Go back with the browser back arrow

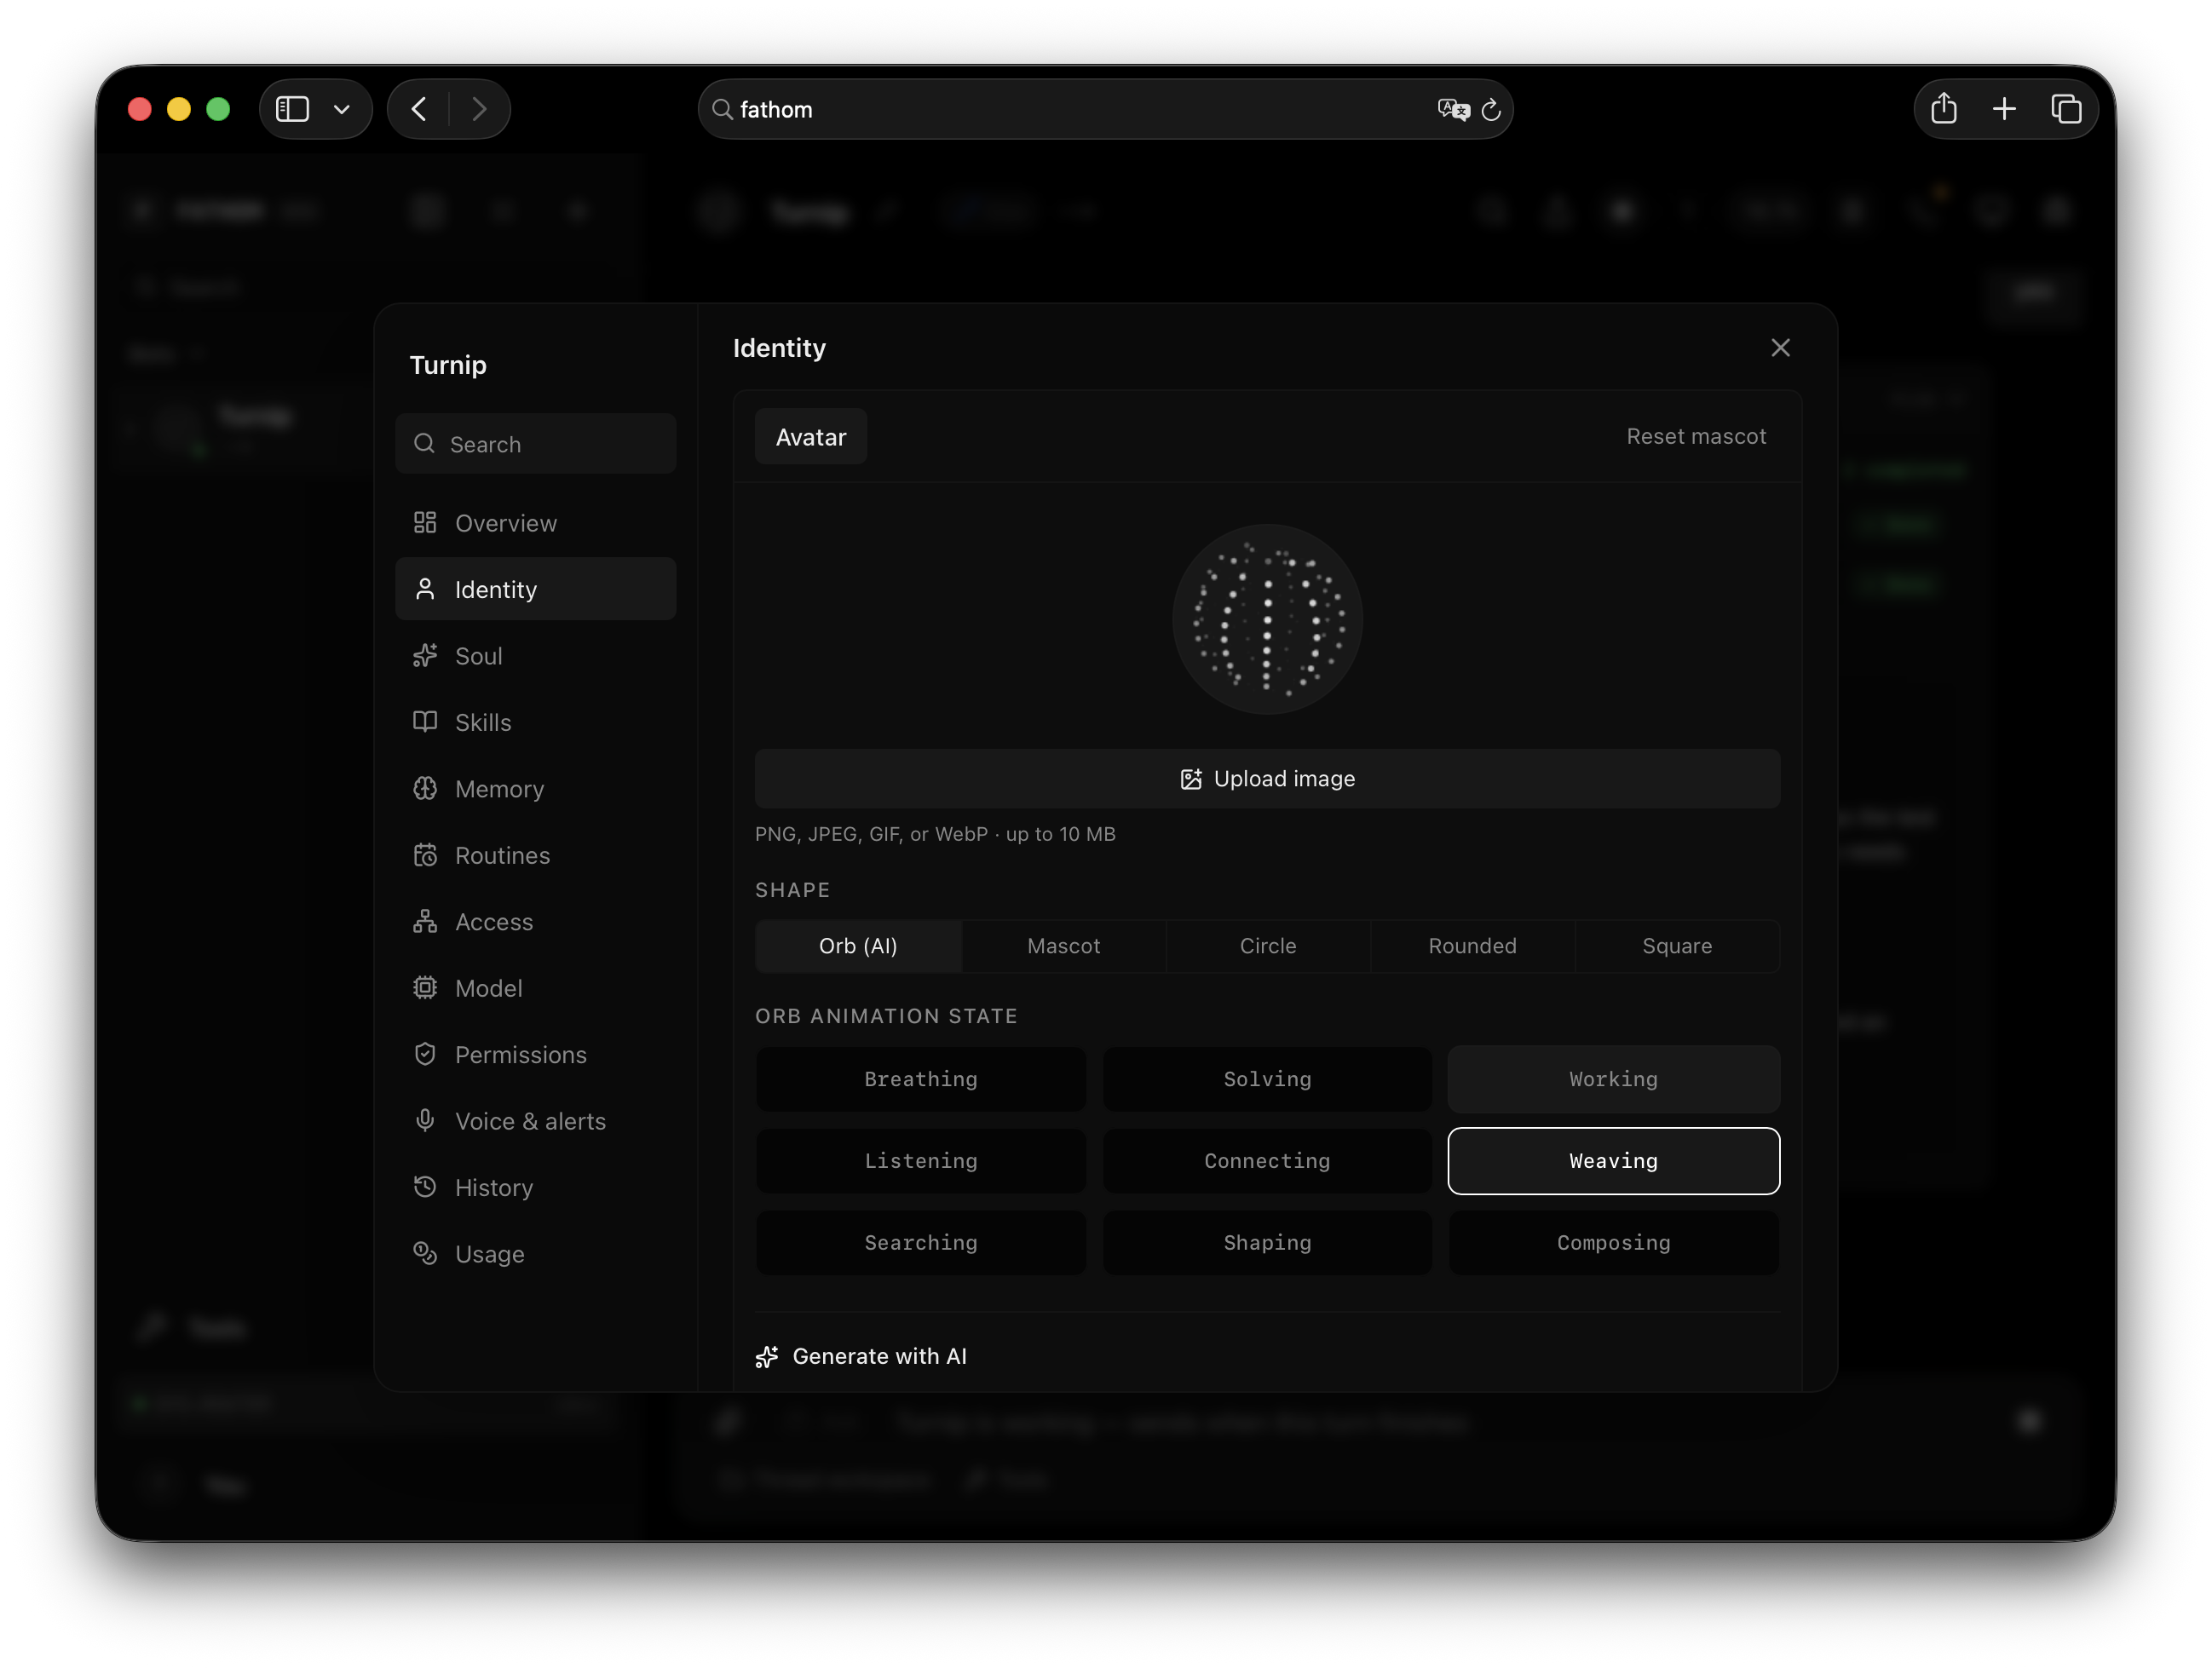[419, 109]
